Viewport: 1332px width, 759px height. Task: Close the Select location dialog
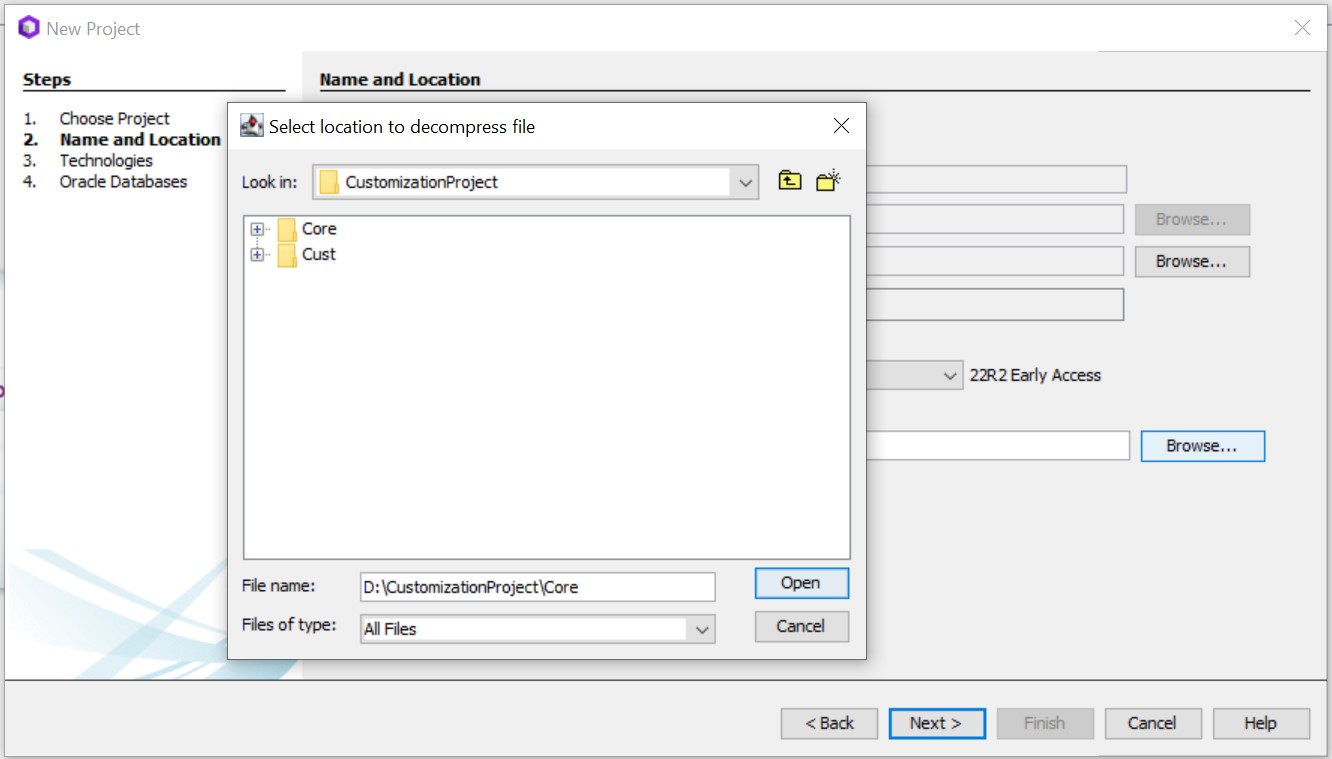841,126
